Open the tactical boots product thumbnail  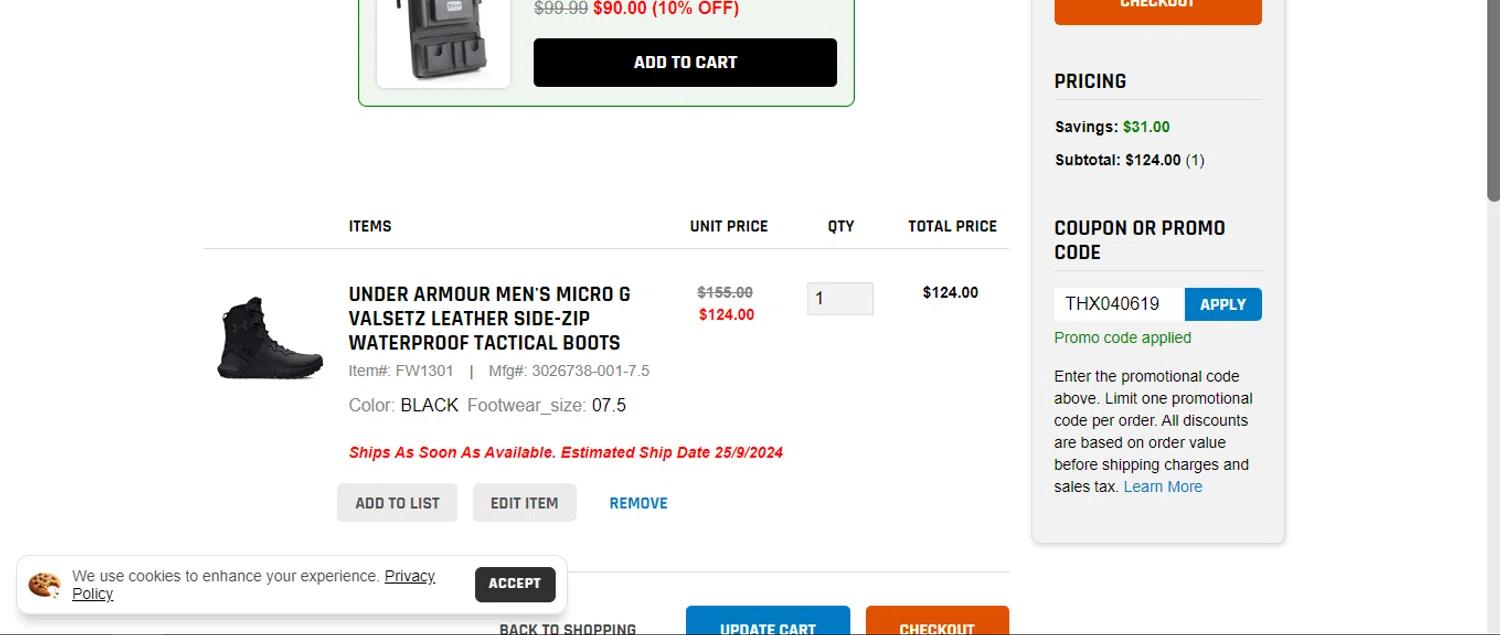(270, 337)
